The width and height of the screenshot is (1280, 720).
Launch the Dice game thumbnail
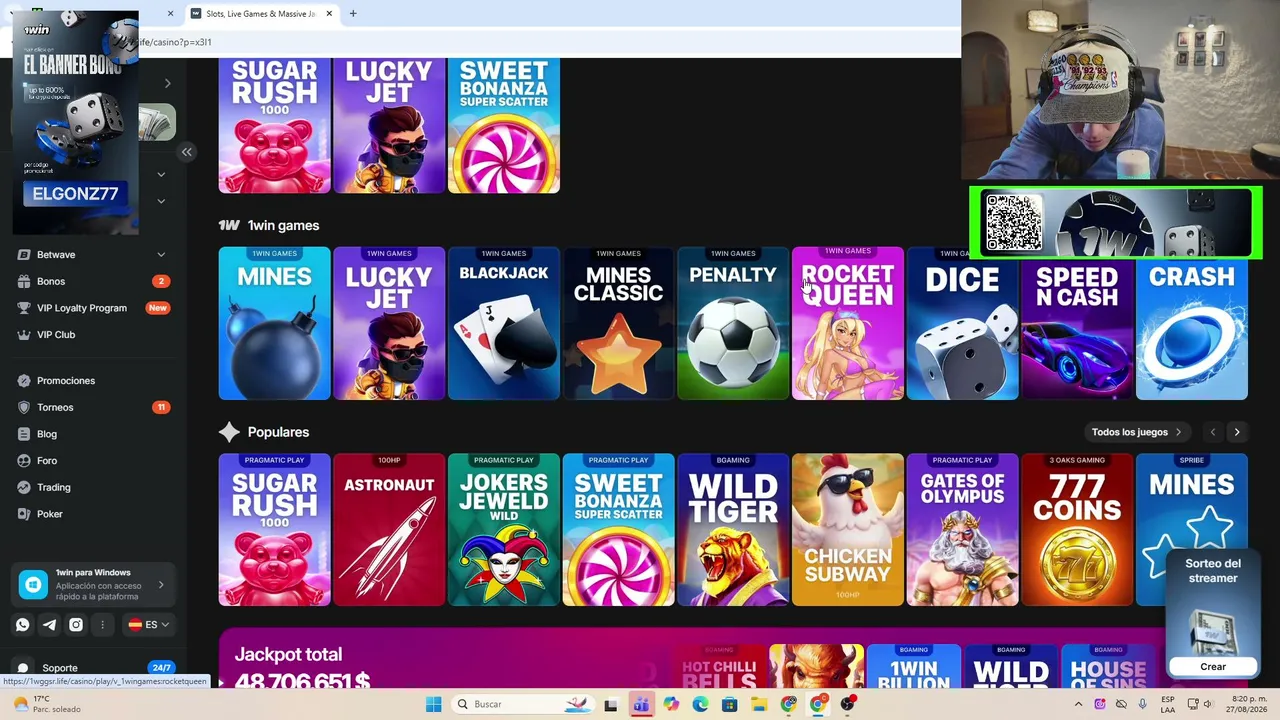(962, 323)
